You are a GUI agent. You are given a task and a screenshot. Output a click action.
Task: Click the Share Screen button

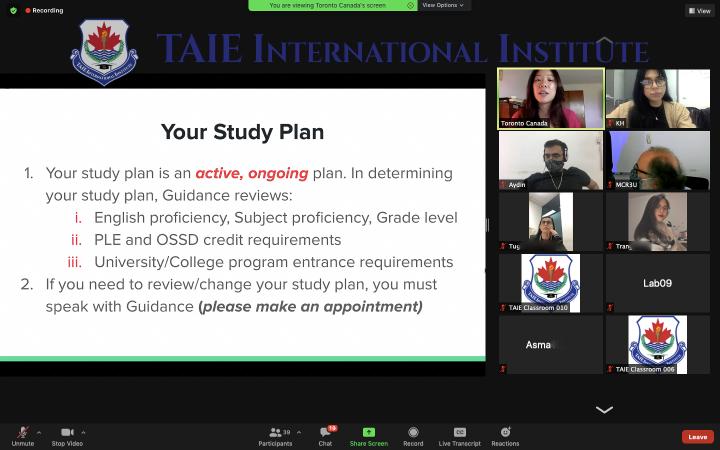(x=369, y=436)
